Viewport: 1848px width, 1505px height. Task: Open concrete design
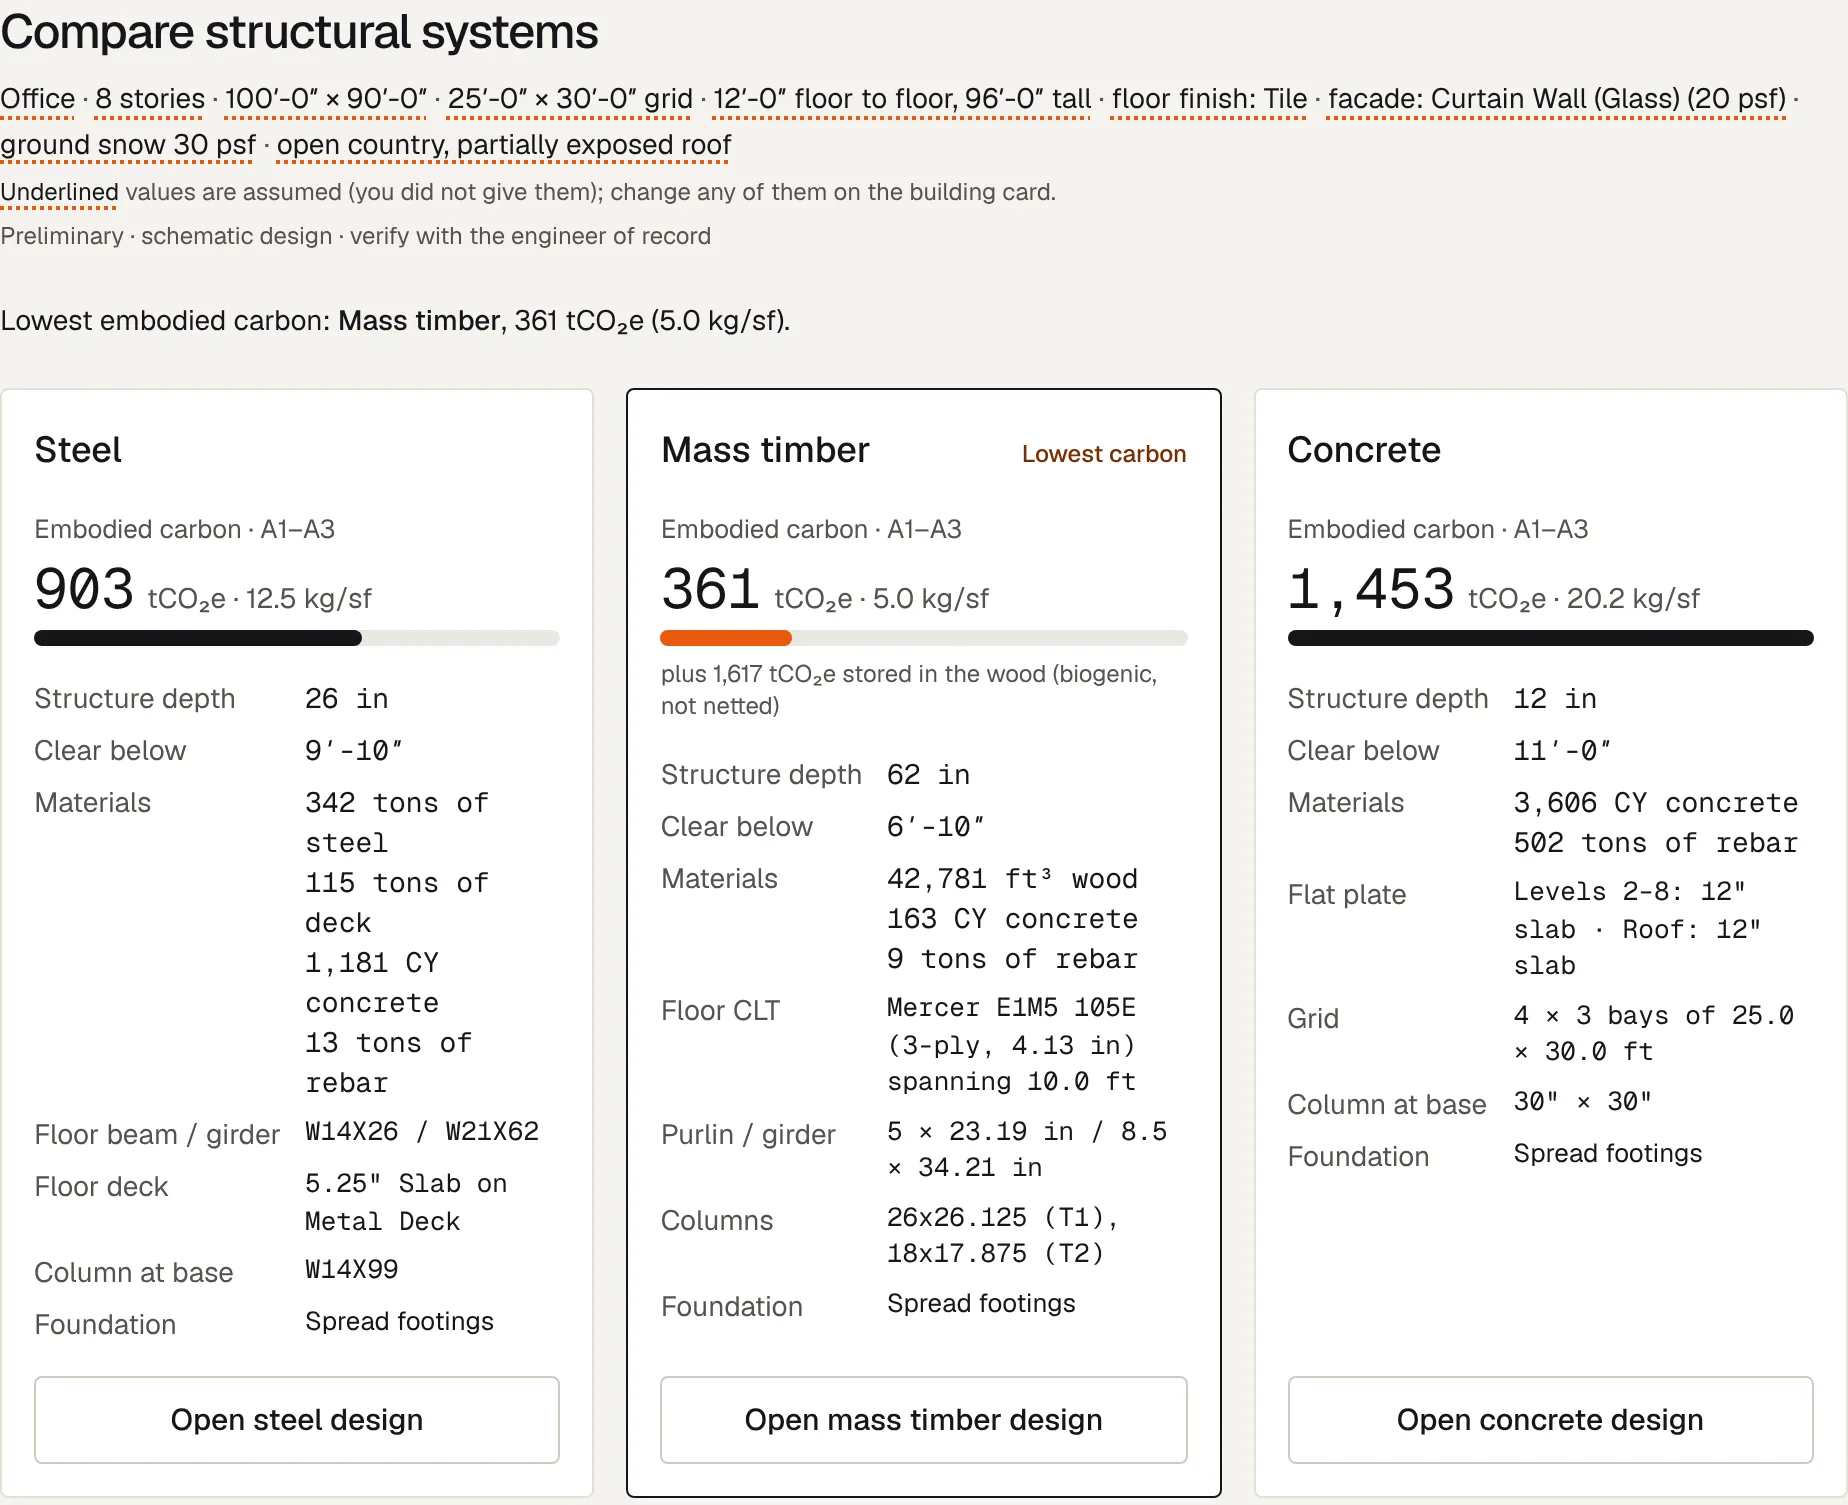[x=1550, y=1419]
